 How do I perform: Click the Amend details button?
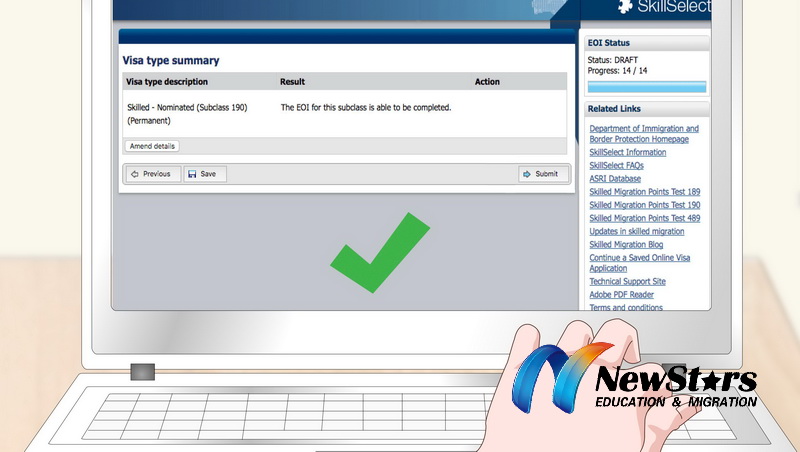tap(152, 146)
